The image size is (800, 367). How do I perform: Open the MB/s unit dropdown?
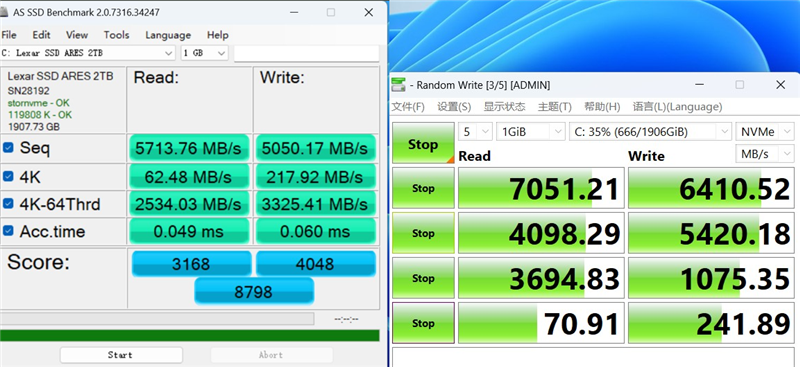[764, 154]
